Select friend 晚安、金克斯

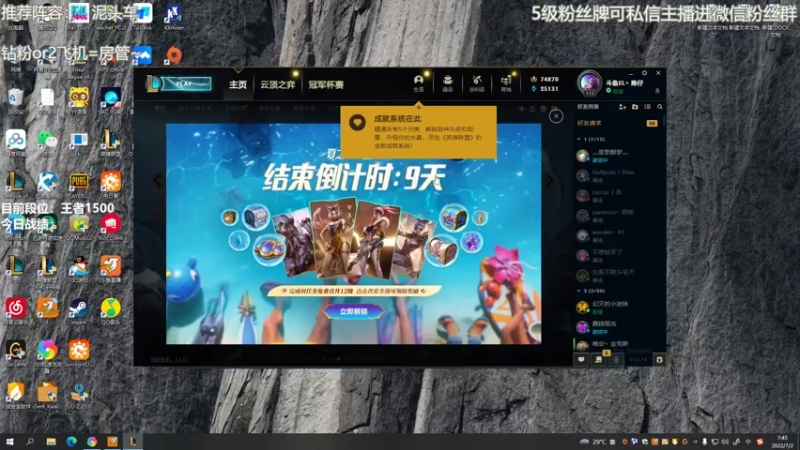click(618, 345)
